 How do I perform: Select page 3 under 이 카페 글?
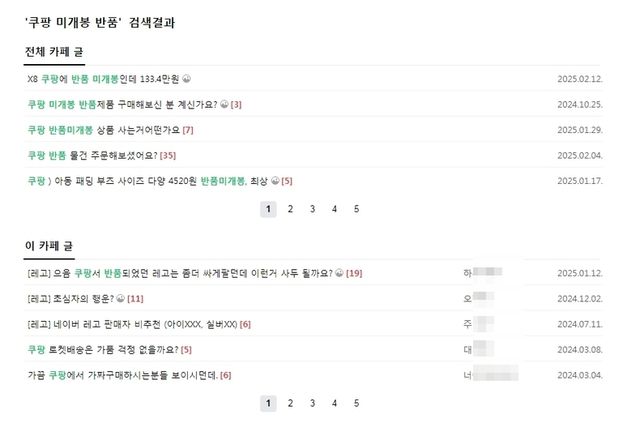312,403
